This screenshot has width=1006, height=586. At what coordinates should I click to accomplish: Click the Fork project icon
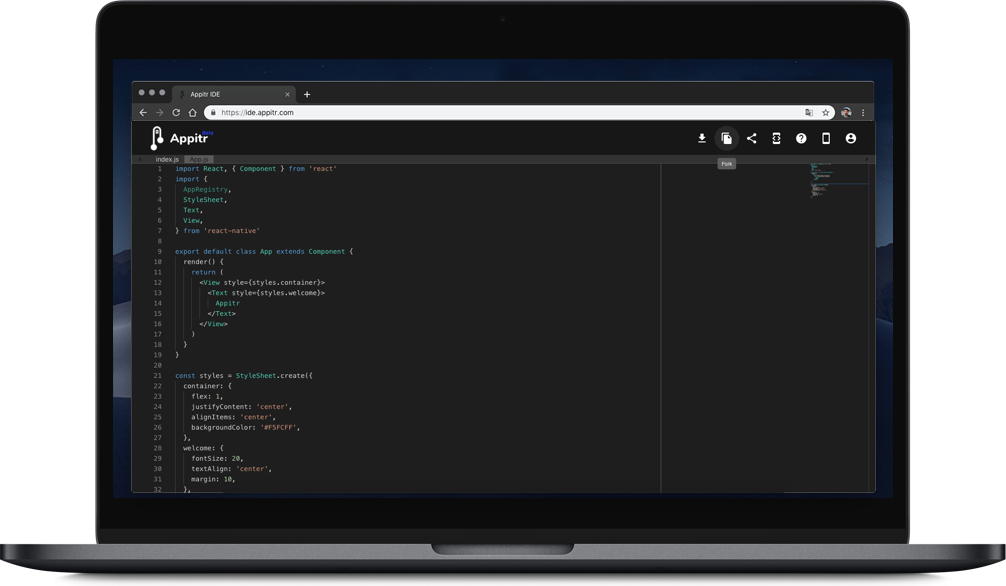[x=726, y=138]
